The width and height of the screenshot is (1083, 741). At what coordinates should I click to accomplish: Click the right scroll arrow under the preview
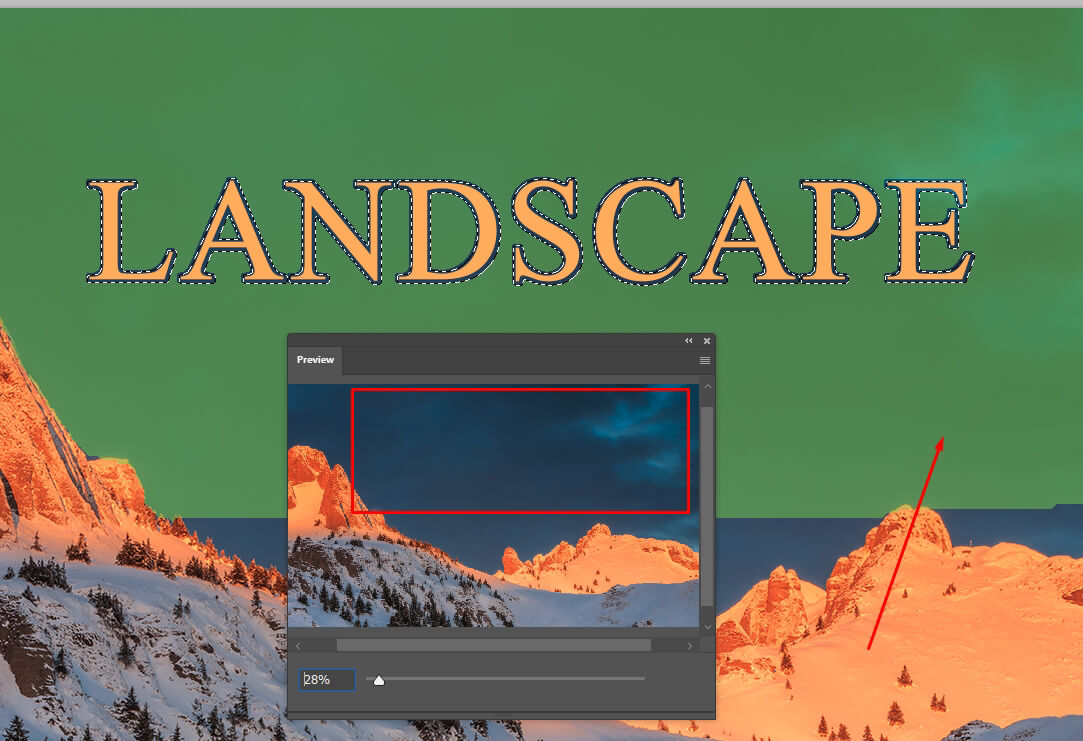(691, 645)
